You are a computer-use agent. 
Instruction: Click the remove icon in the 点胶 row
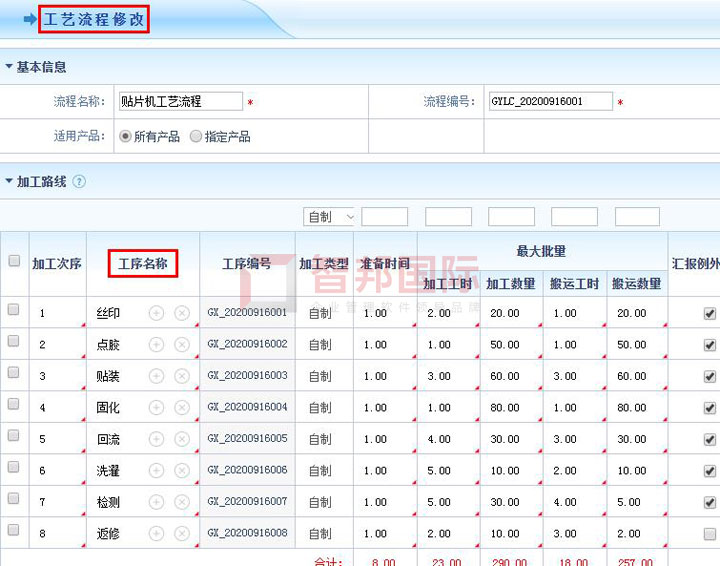[182, 345]
